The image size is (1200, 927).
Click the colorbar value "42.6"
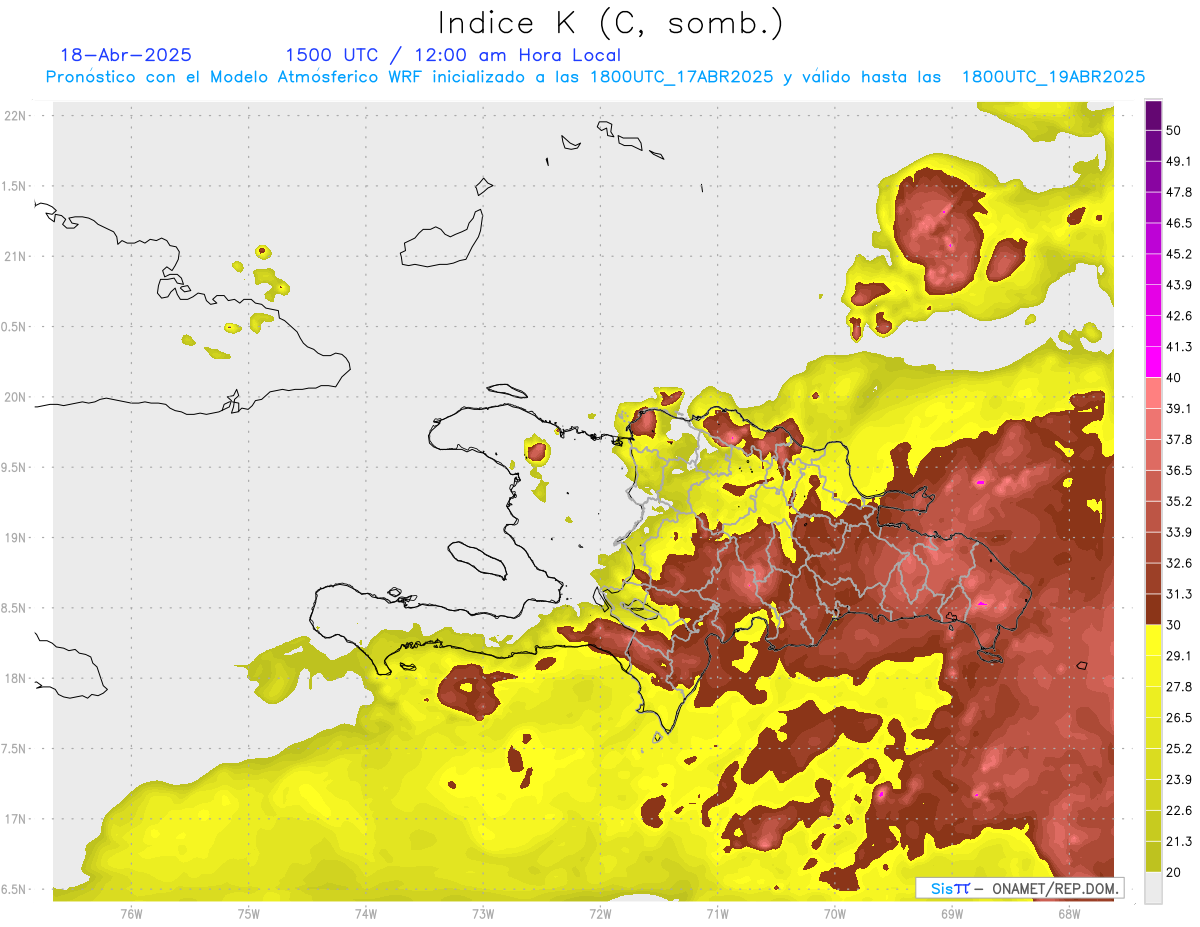click(1179, 316)
